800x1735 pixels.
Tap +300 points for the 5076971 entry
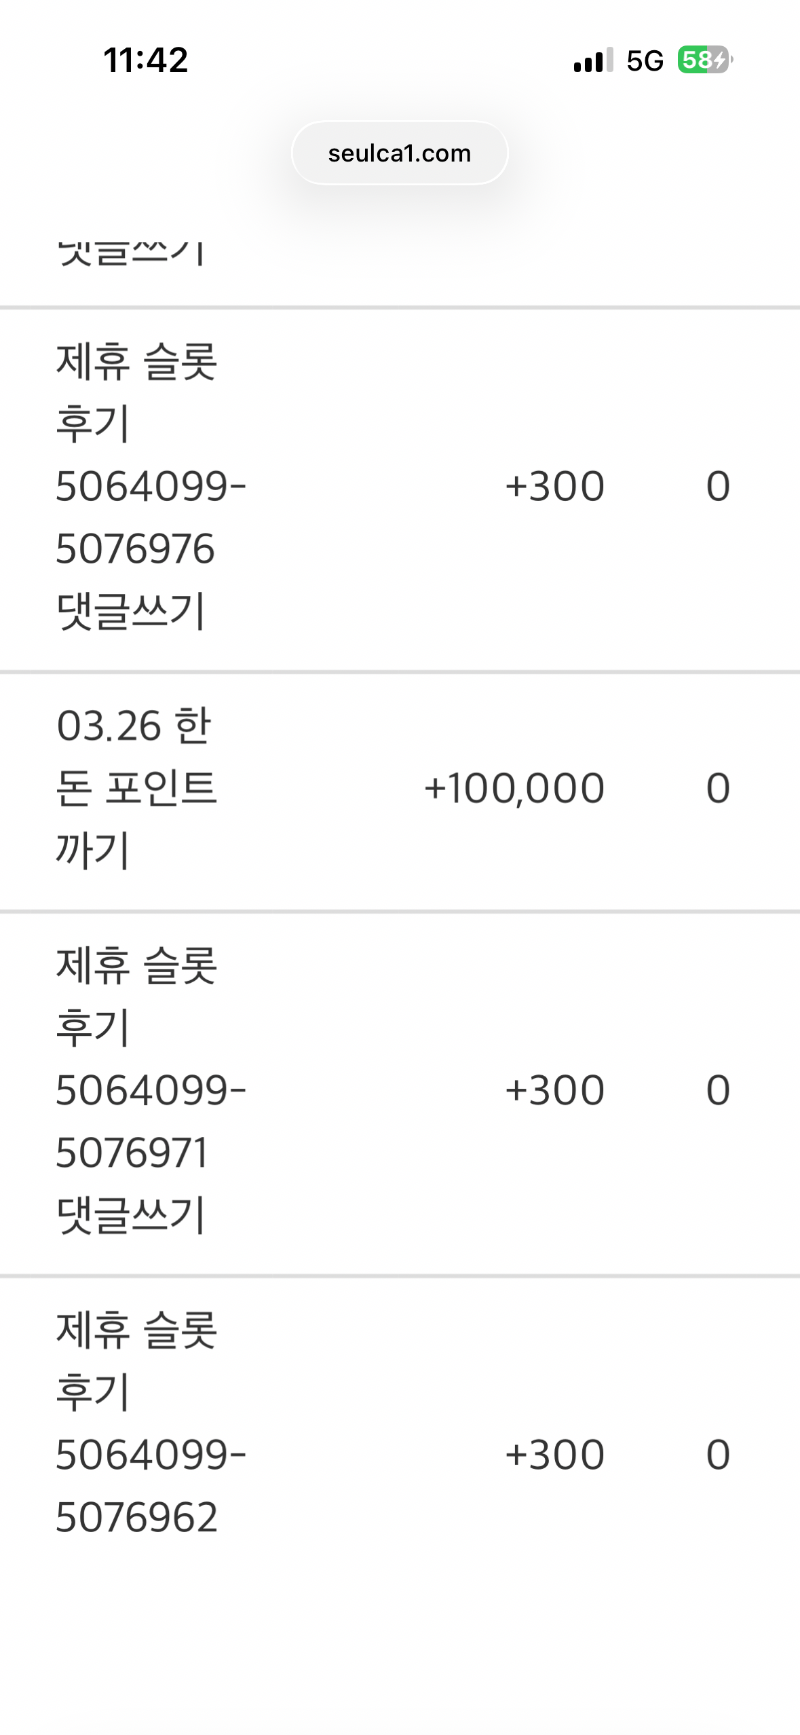[554, 1091]
